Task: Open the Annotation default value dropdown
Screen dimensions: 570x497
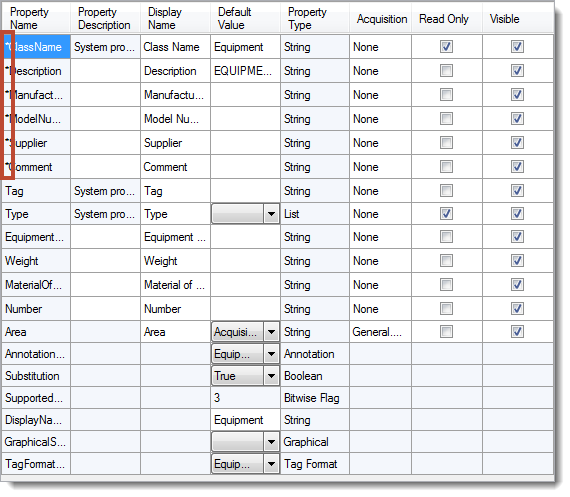Action: [271, 354]
